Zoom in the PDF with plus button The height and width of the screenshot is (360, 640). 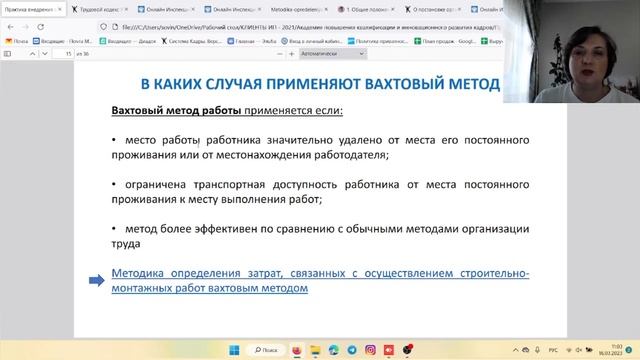pyautogui.click(x=291, y=53)
